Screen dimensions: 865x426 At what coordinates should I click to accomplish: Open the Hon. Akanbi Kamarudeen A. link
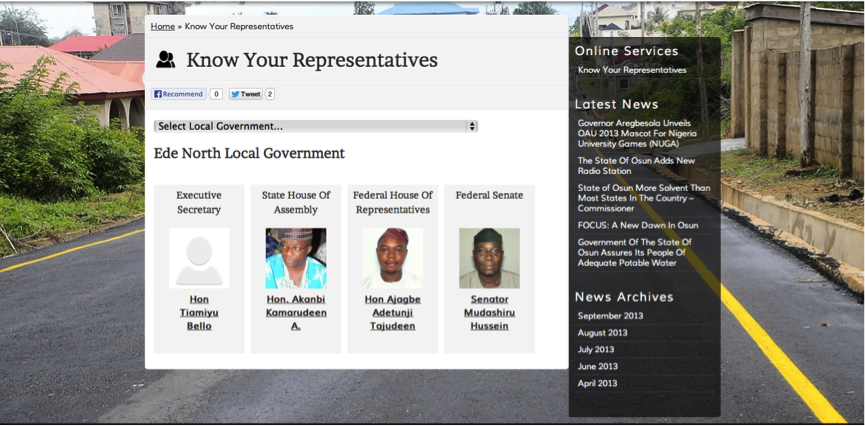click(296, 313)
